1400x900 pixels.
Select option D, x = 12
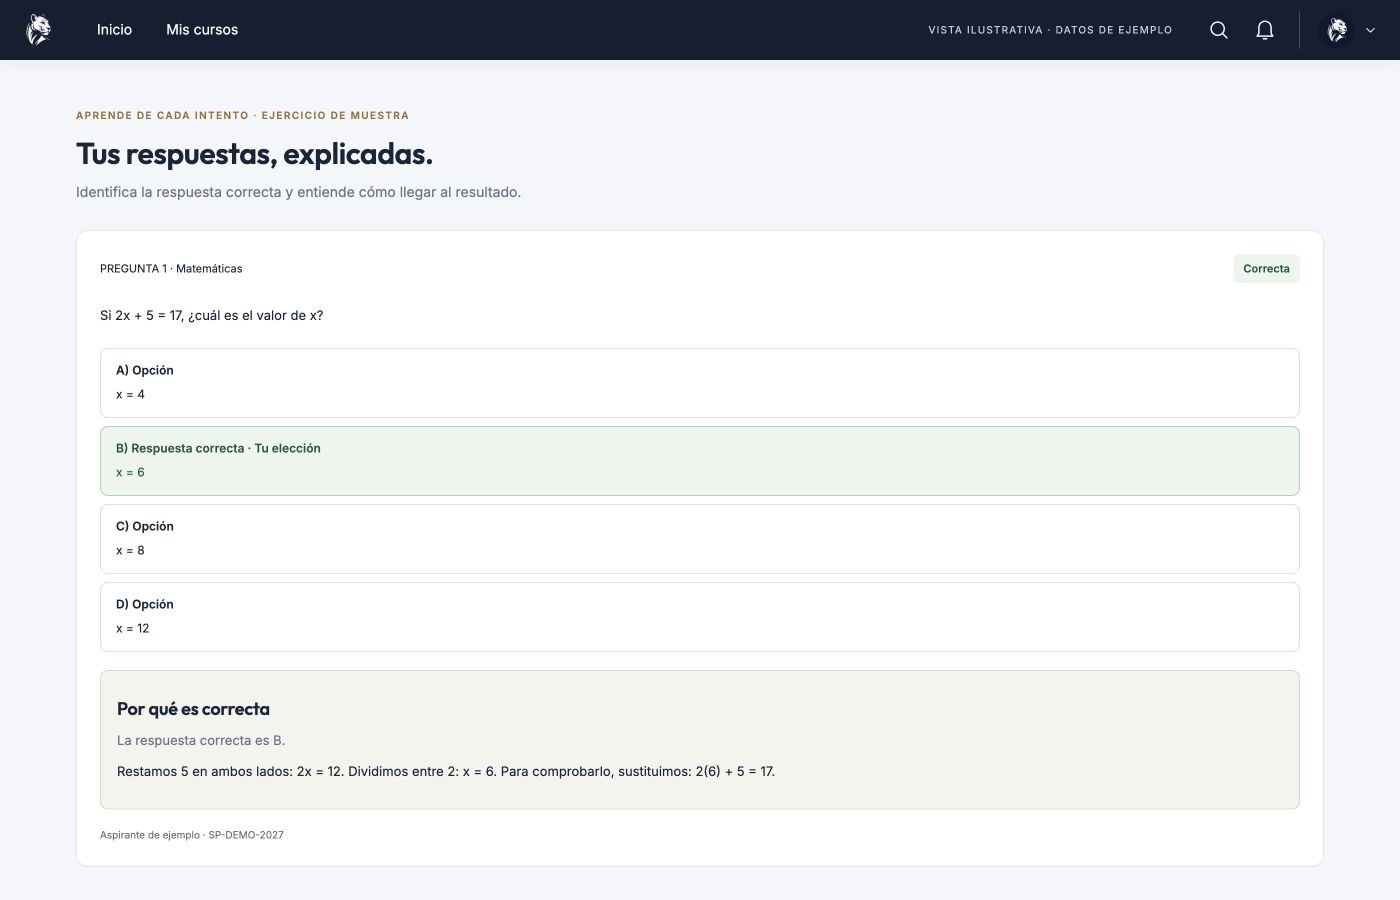click(699, 617)
